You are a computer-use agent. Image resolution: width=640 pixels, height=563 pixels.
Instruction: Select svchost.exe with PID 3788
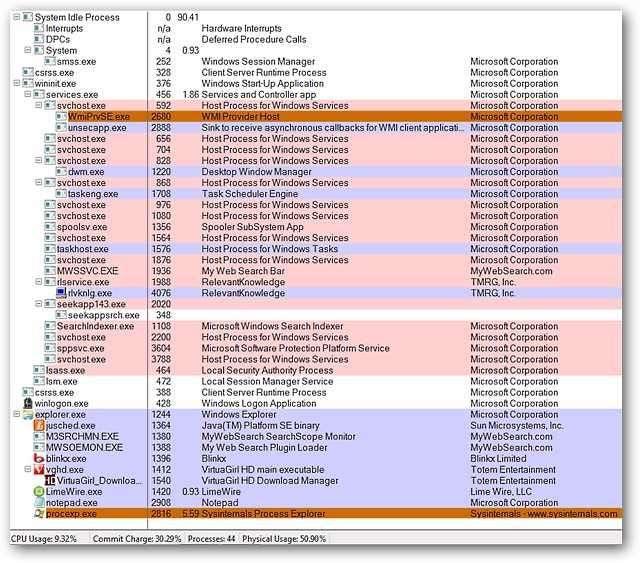point(316,359)
